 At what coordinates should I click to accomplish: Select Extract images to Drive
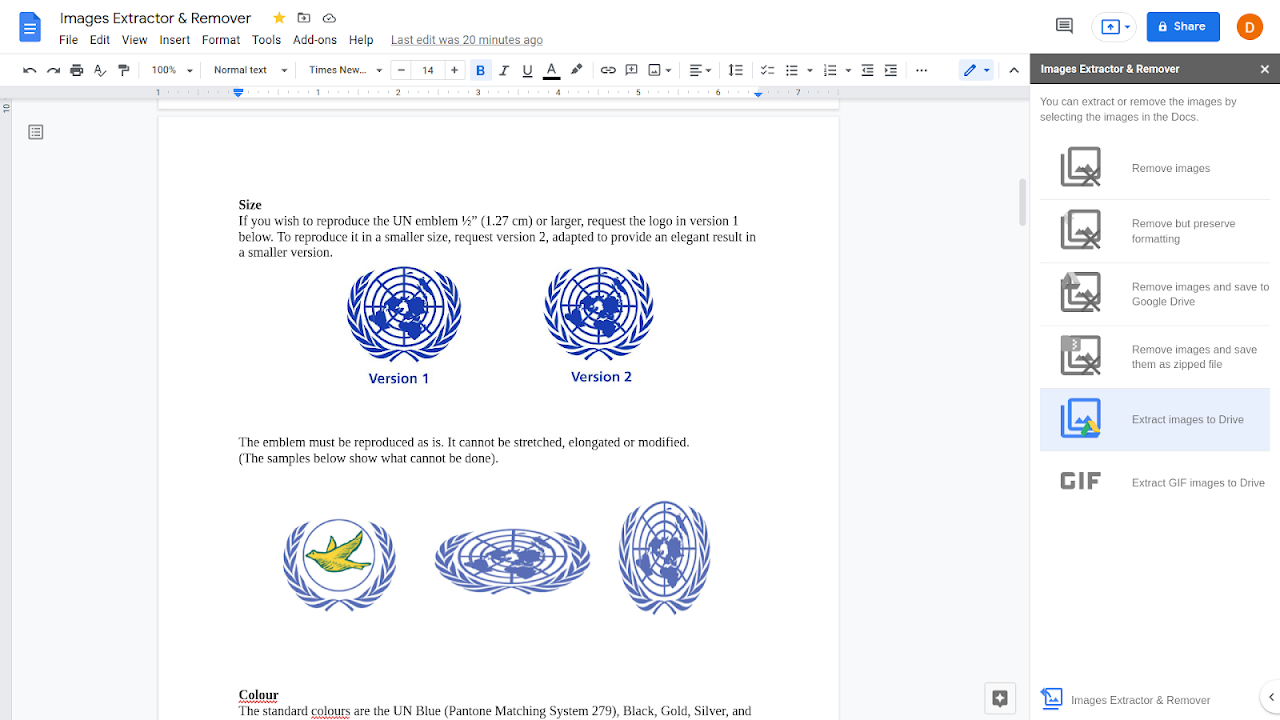[x=1155, y=420]
